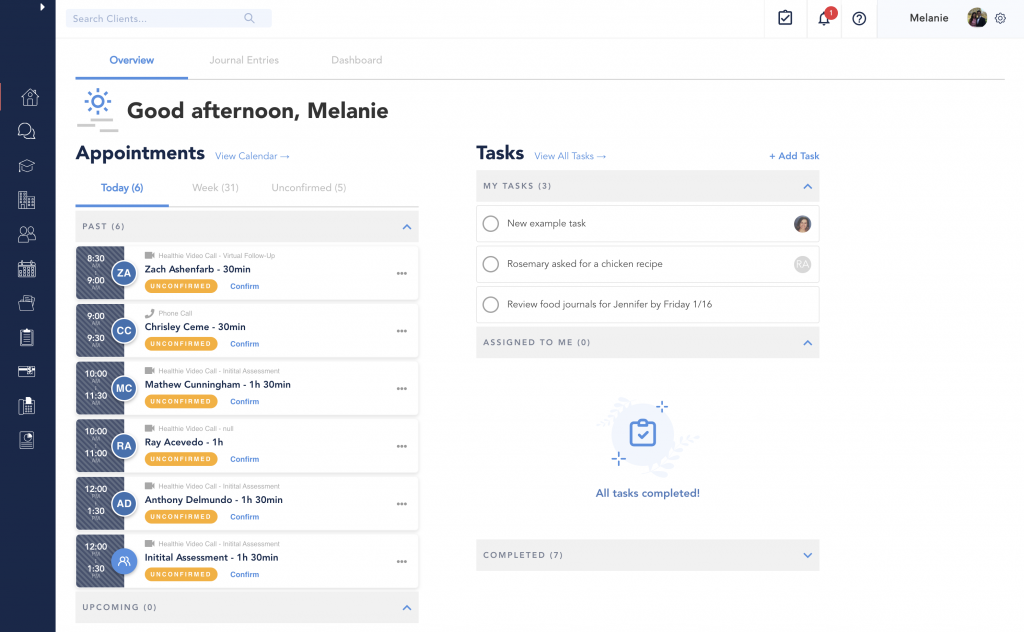Confirm Anthony Delmundo's appointment
The height and width of the screenshot is (632, 1024).
click(244, 516)
